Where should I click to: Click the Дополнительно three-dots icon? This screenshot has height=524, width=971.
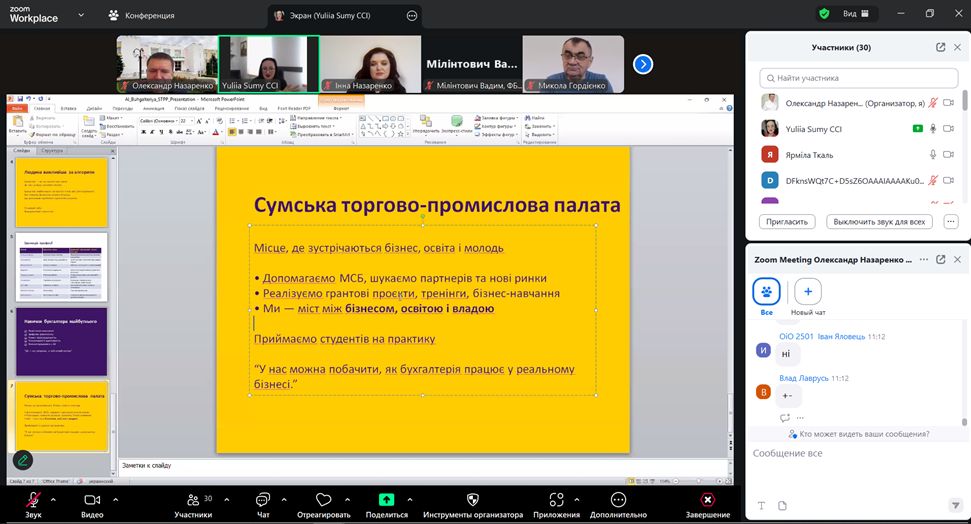pos(618,499)
